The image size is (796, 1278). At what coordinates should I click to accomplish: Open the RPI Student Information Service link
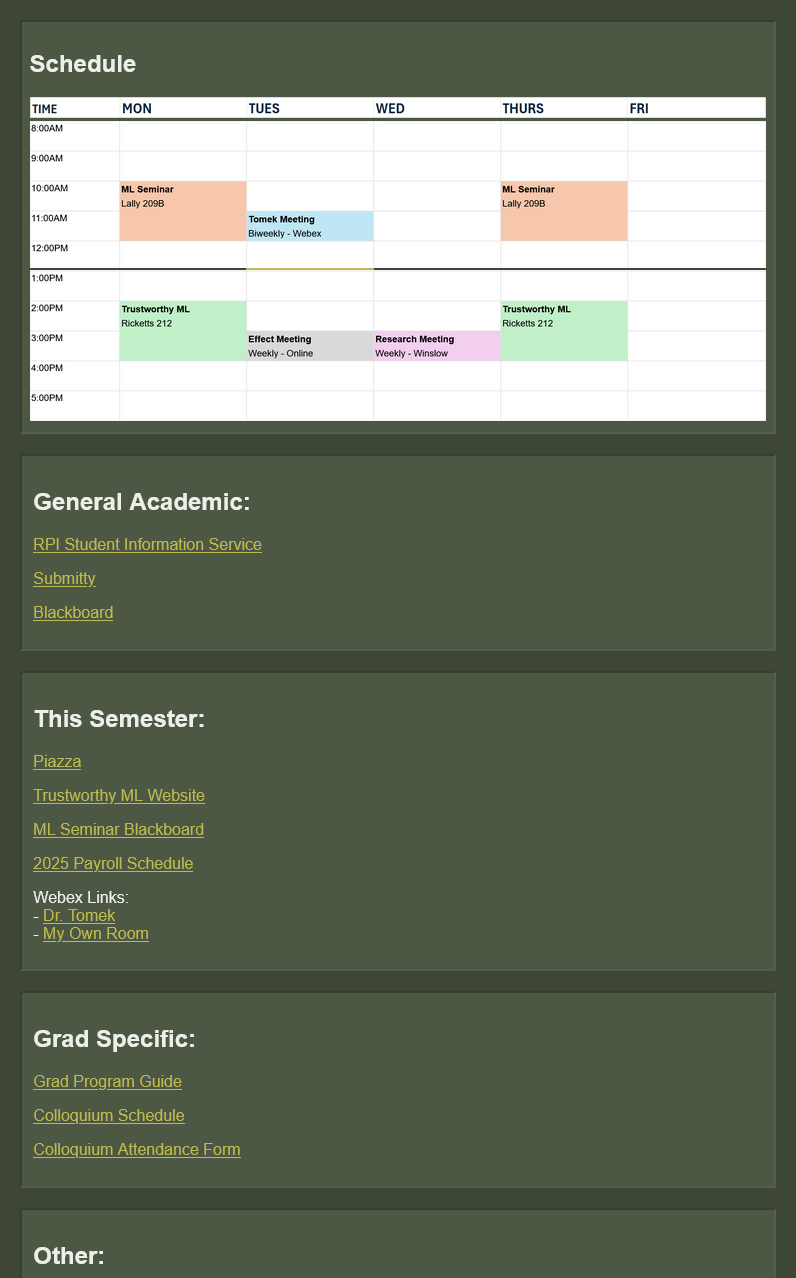pyautogui.click(x=147, y=545)
